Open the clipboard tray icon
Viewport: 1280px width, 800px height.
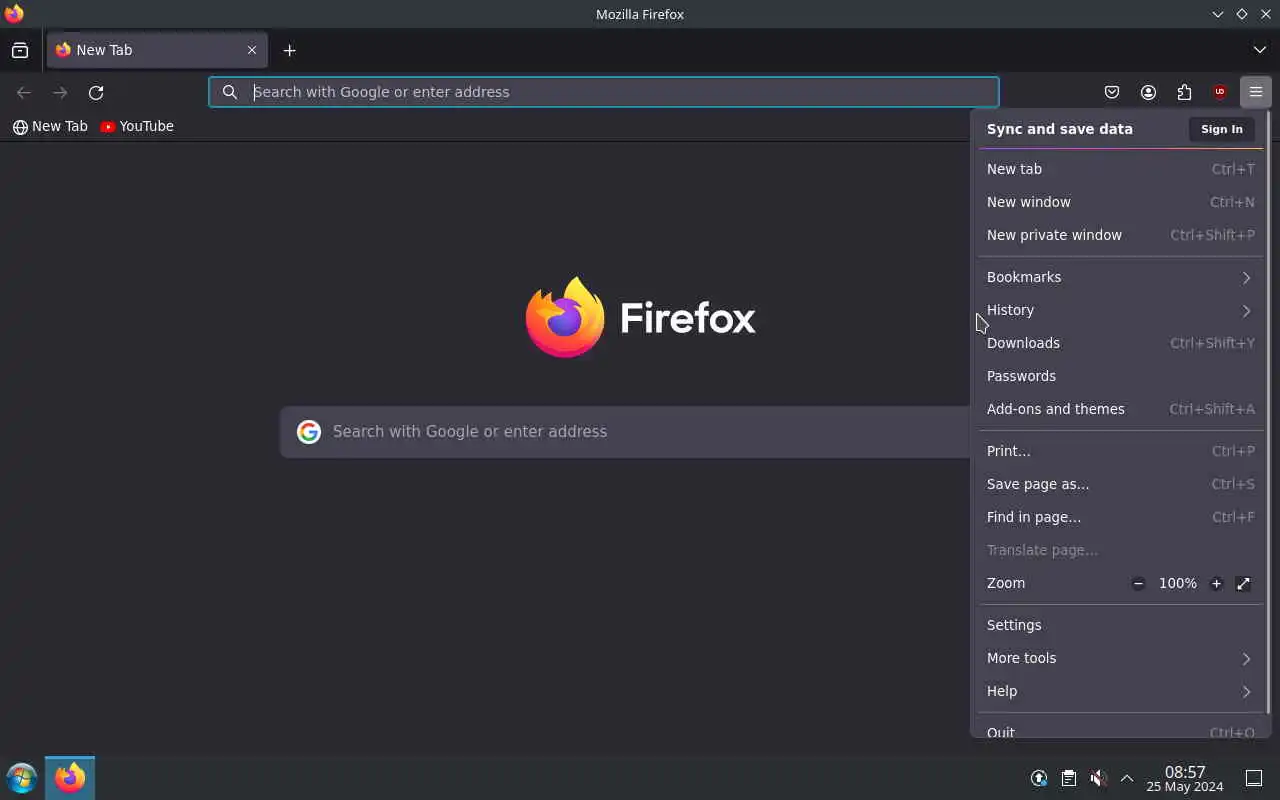(1069, 778)
